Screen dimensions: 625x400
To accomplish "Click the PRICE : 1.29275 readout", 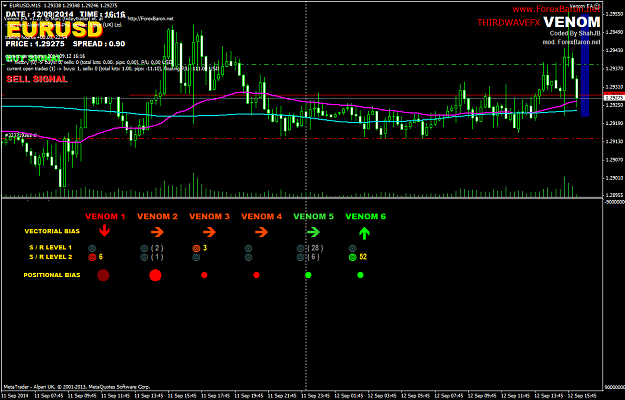I will (35, 44).
